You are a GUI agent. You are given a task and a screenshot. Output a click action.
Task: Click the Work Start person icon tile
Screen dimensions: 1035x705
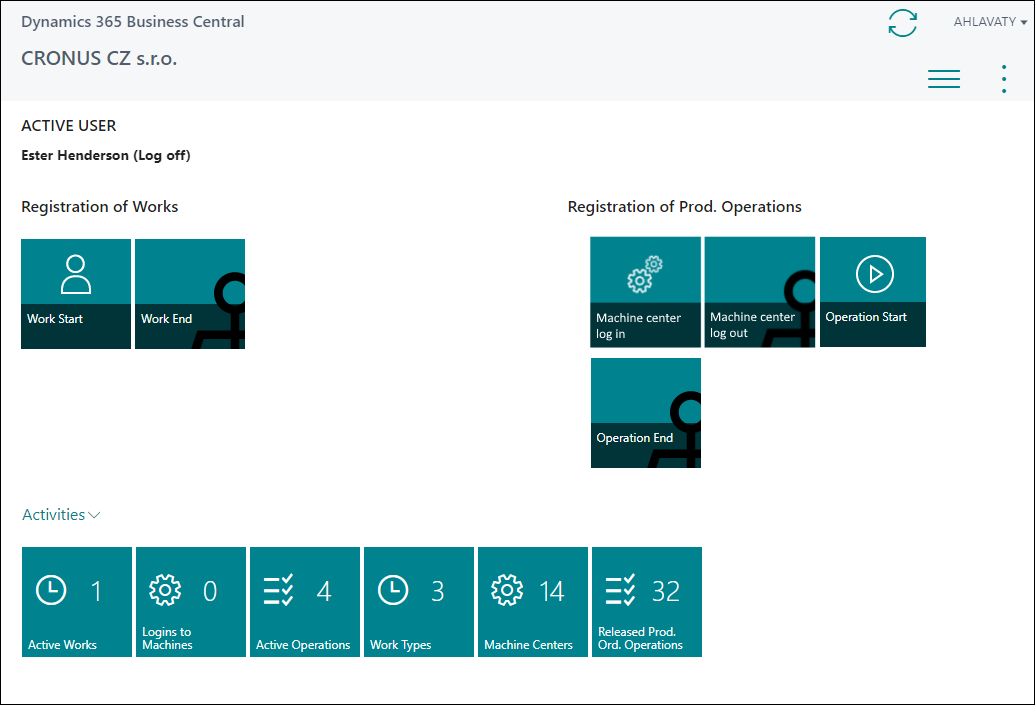click(76, 293)
